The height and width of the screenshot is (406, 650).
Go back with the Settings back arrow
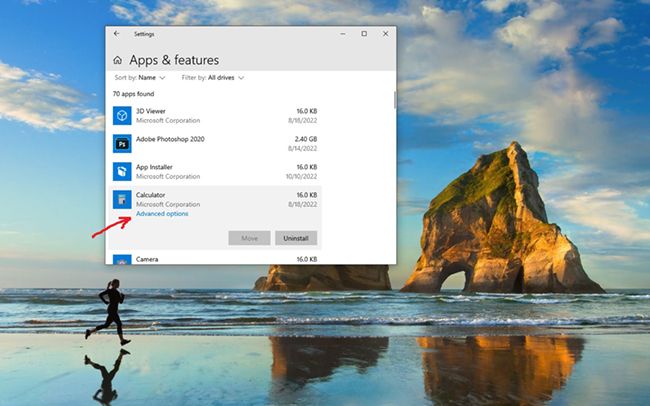point(116,34)
